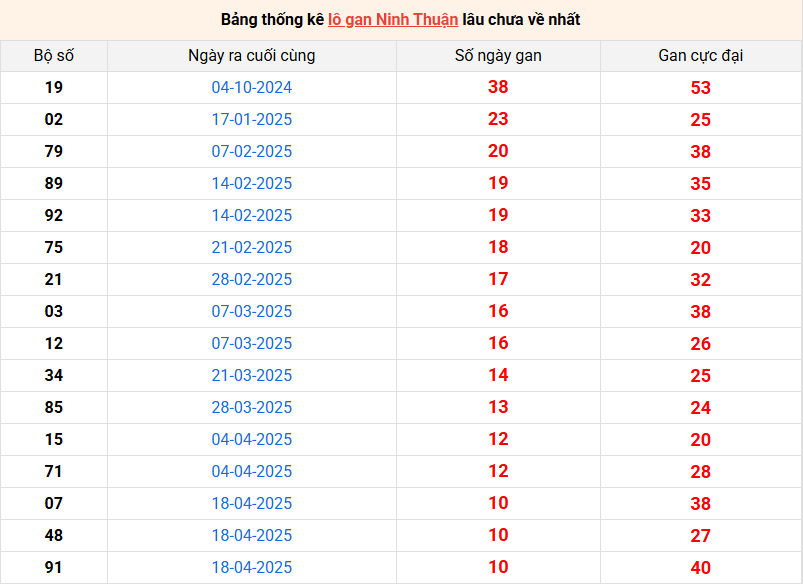Click the date 21-03-2025
803x584 pixels.
pyautogui.click(x=252, y=376)
